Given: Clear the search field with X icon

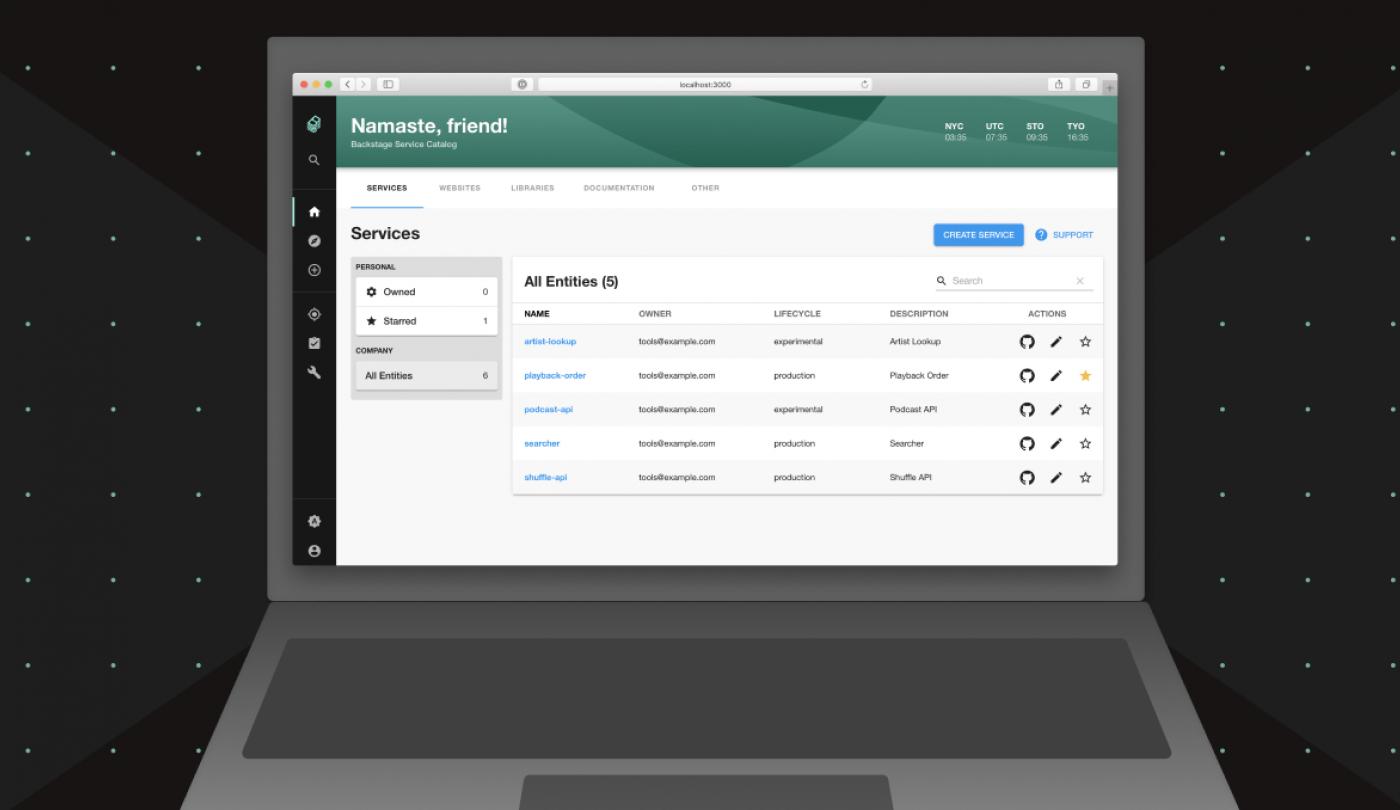Looking at the screenshot, I should 1080,281.
